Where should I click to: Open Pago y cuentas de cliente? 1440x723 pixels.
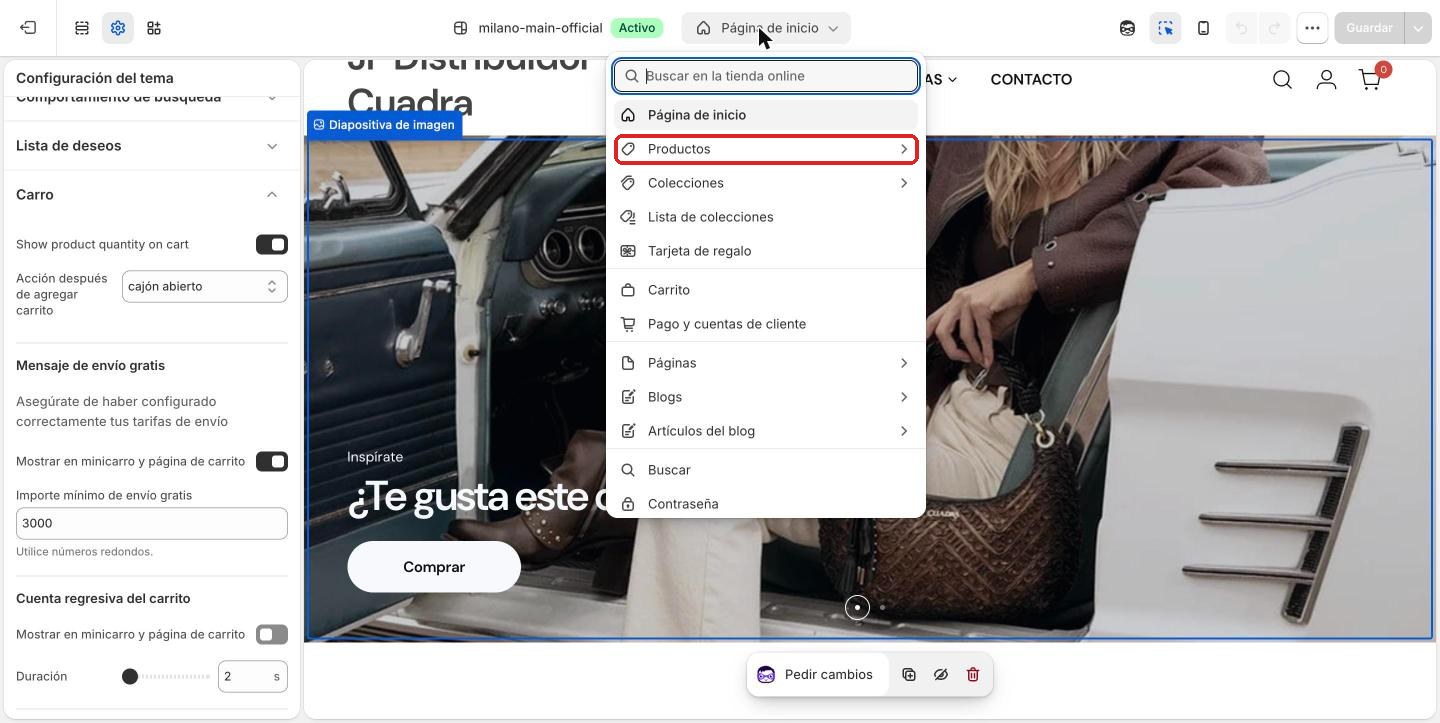(x=766, y=324)
